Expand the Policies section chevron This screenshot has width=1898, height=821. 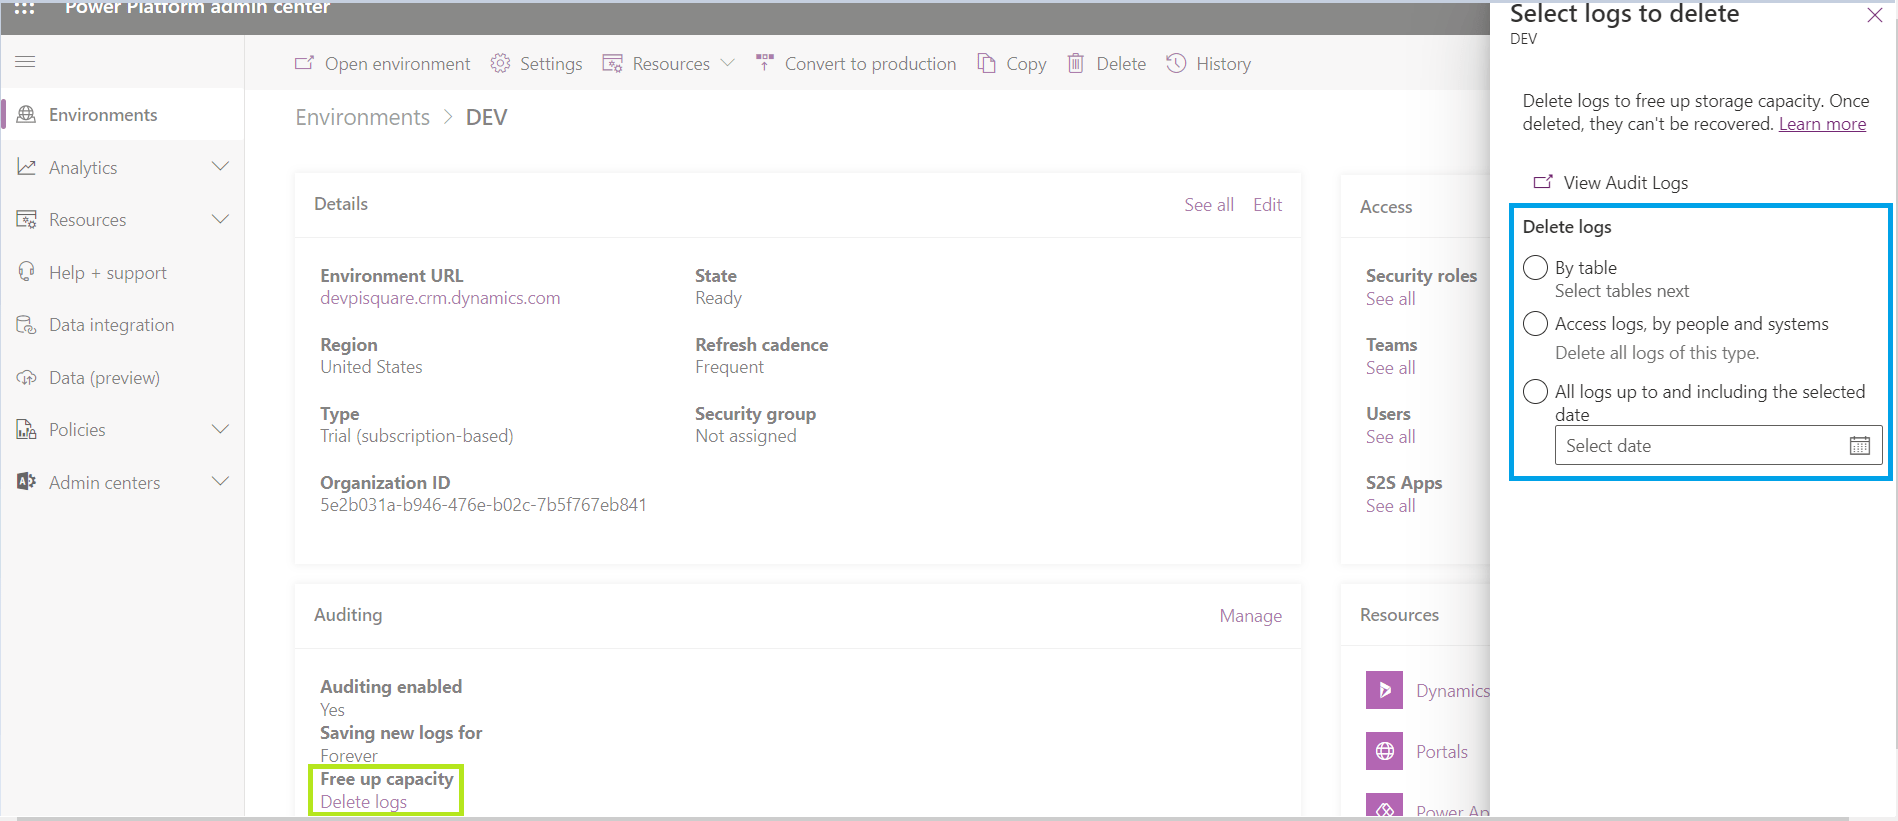pyautogui.click(x=221, y=429)
